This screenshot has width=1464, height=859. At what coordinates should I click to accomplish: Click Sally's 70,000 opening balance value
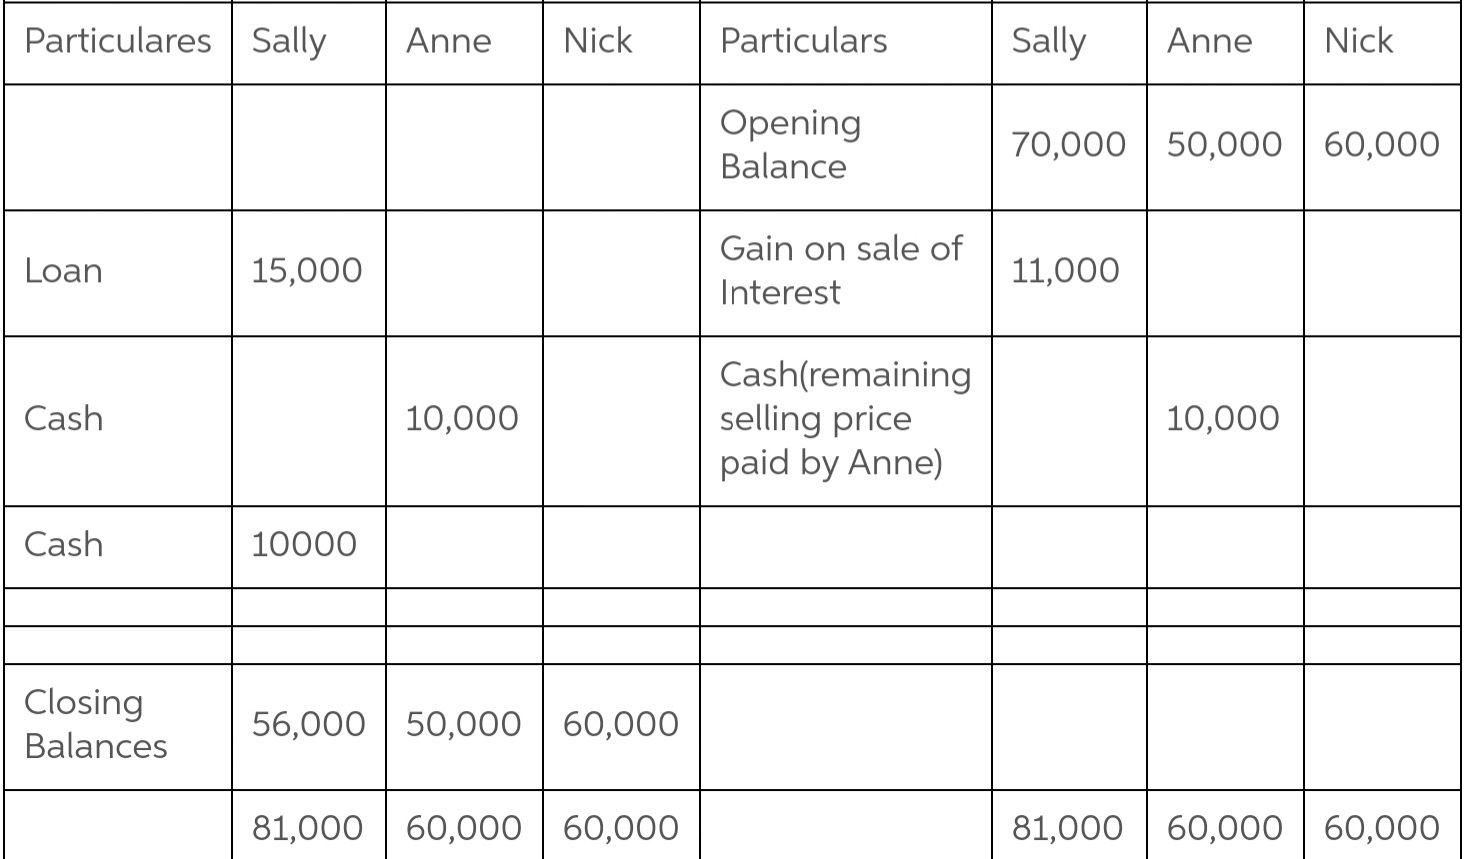(x=1068, y=144)
